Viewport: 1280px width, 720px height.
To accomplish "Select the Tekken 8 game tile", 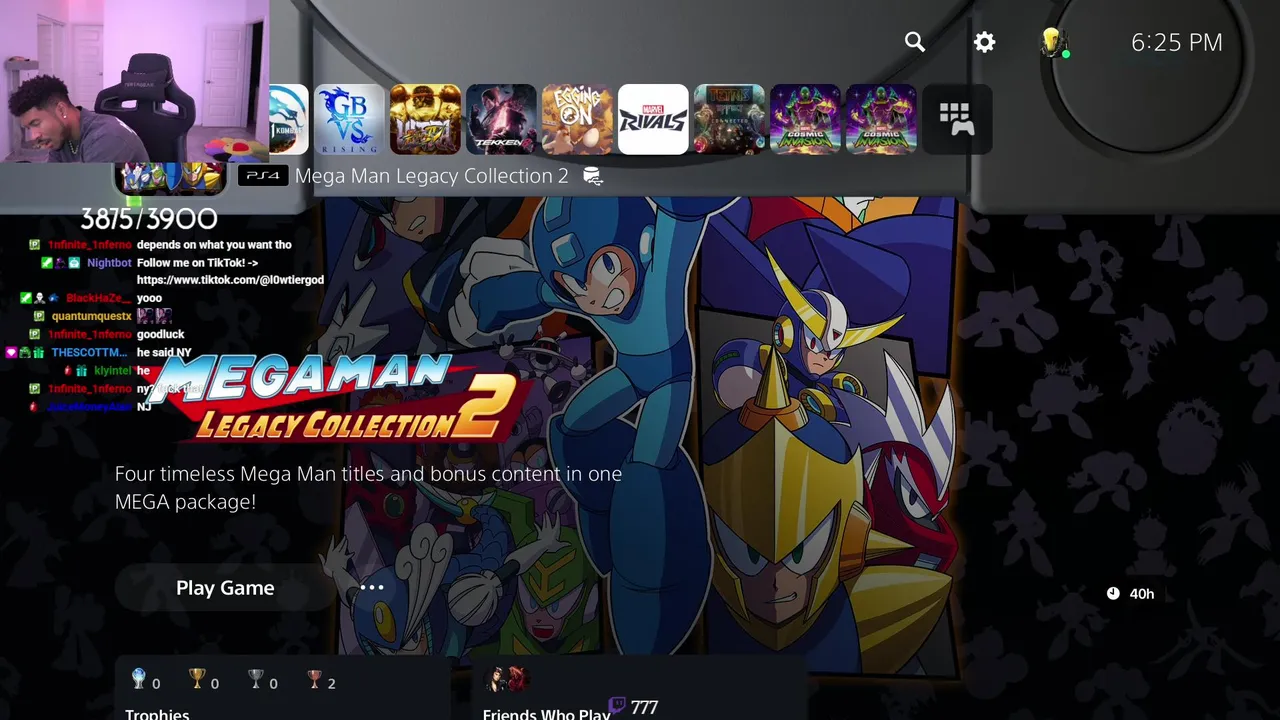I will [x=501, y=119].
